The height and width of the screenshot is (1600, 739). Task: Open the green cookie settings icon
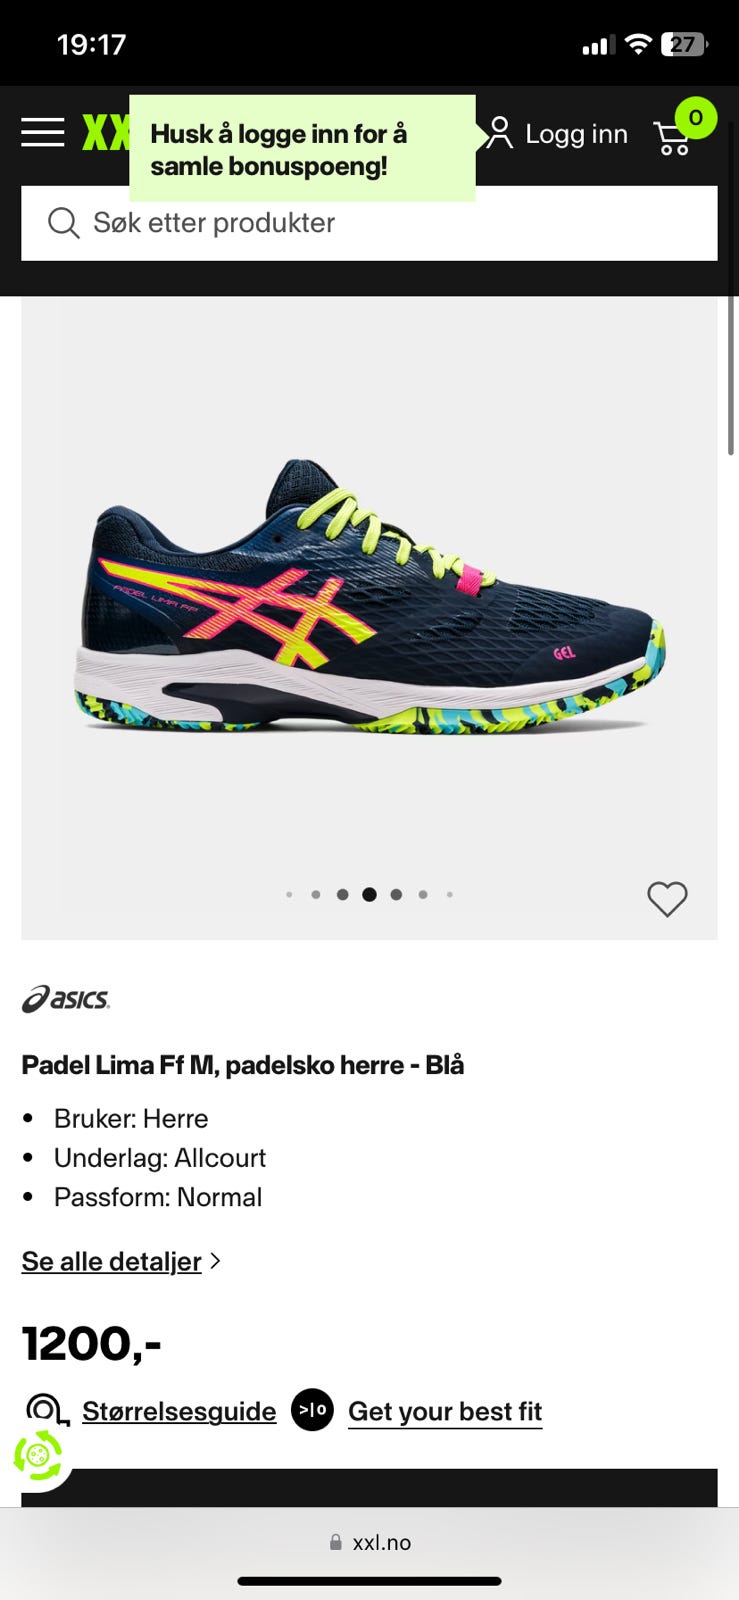click(x=38, y=1455)
